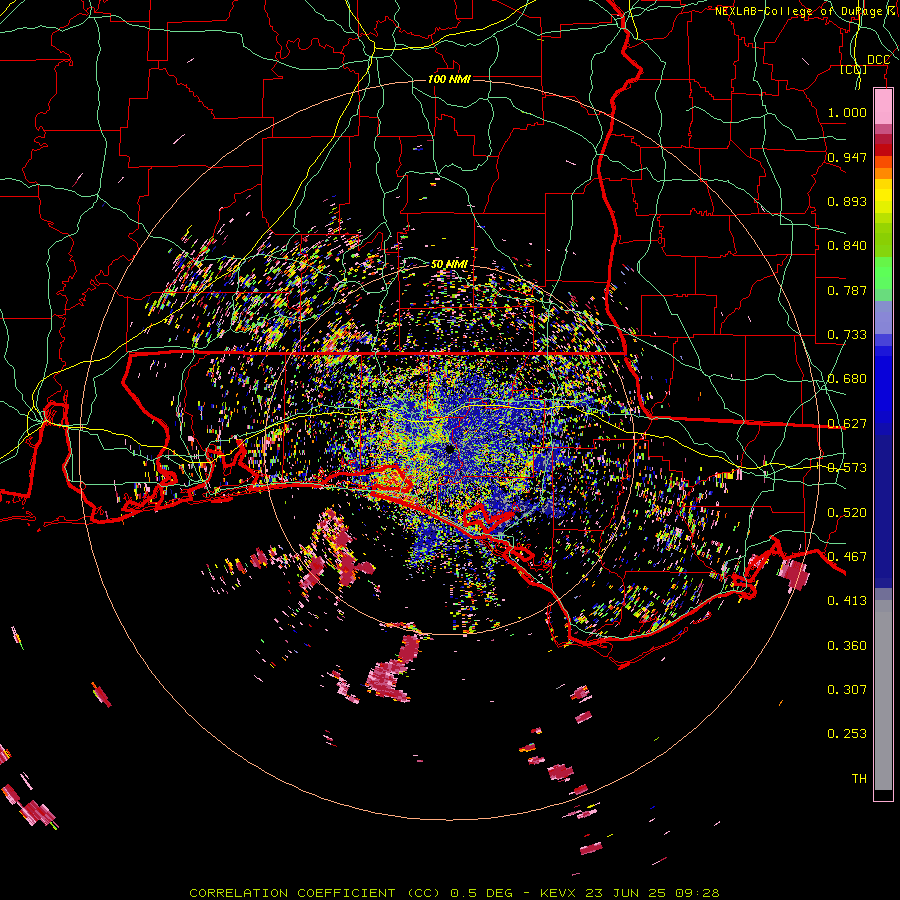Select the 0.467 scale value
Screen dimensions: 900x900
click(847, 557)
